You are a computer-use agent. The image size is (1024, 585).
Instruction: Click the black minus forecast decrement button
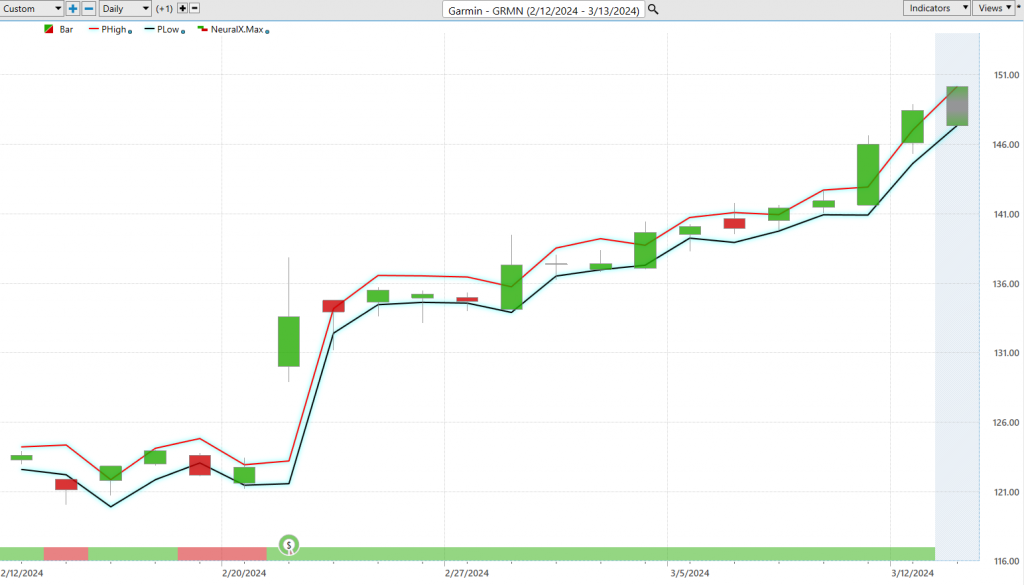195,8
